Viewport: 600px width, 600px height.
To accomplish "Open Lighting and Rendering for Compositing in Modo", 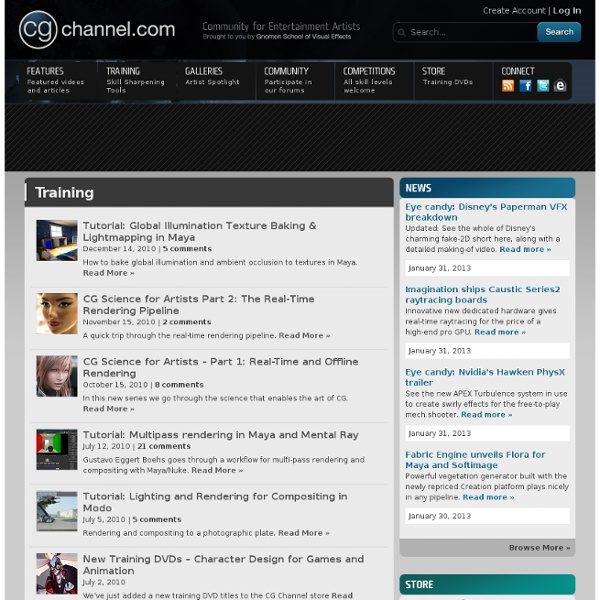I will coord(215,502).
